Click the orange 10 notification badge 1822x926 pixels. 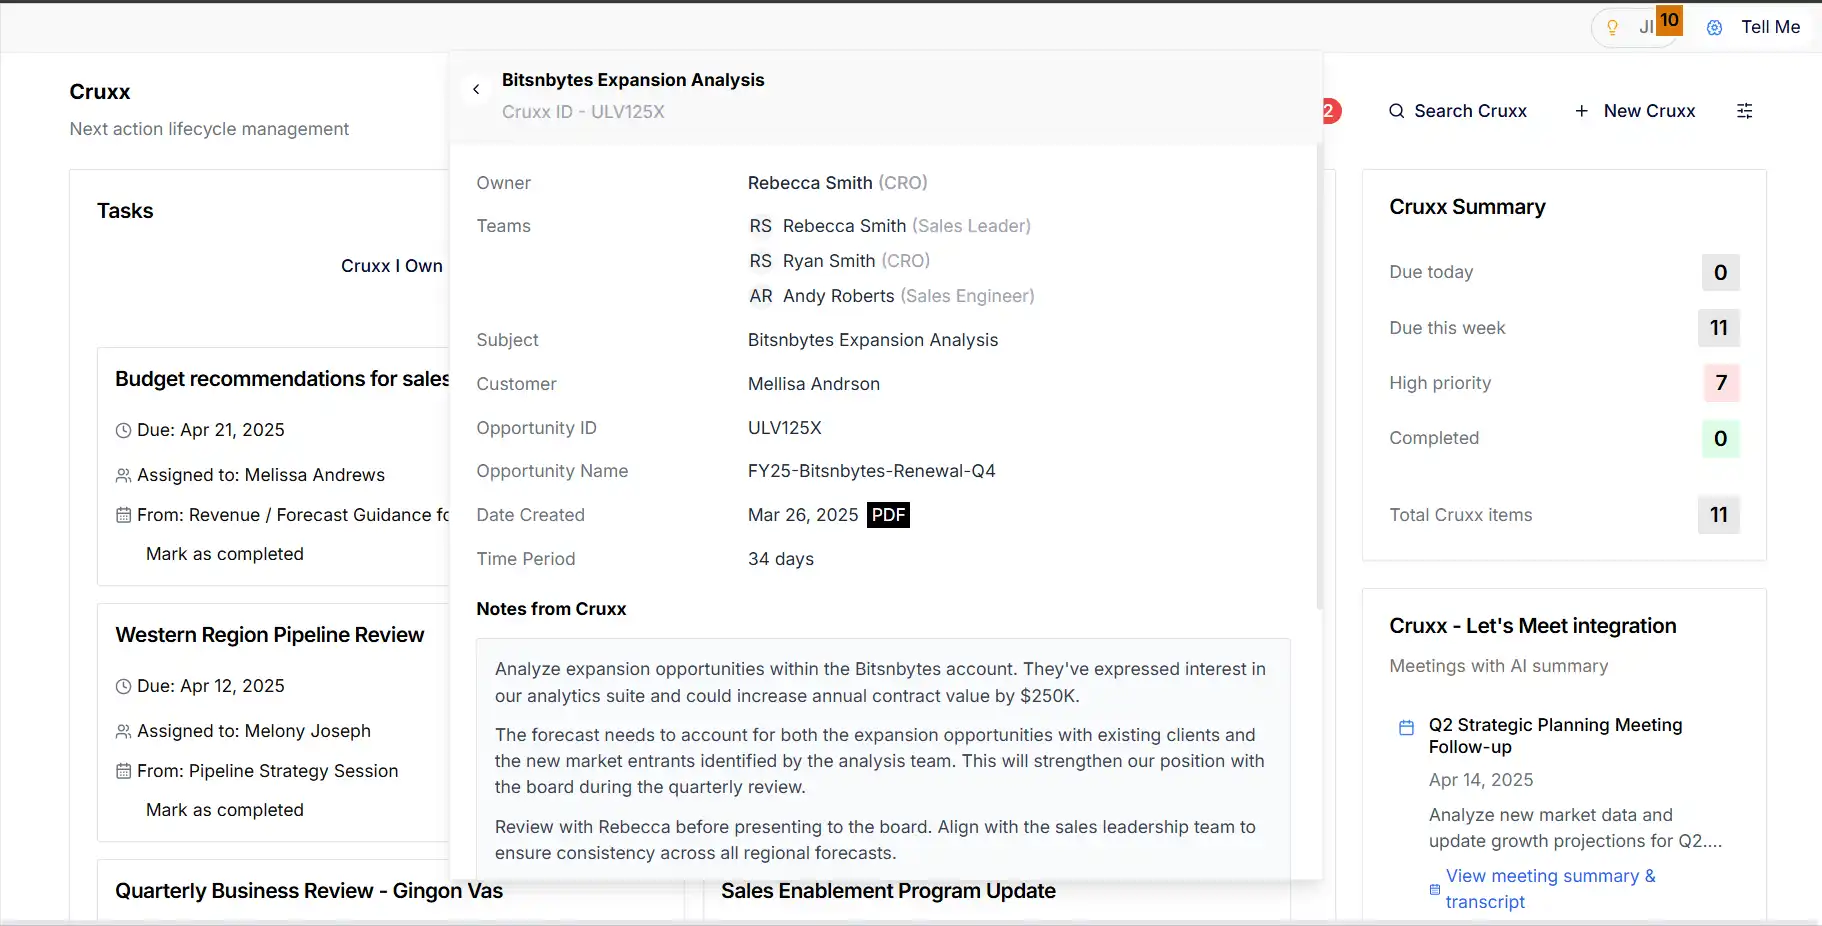(x=1669, y=20)
